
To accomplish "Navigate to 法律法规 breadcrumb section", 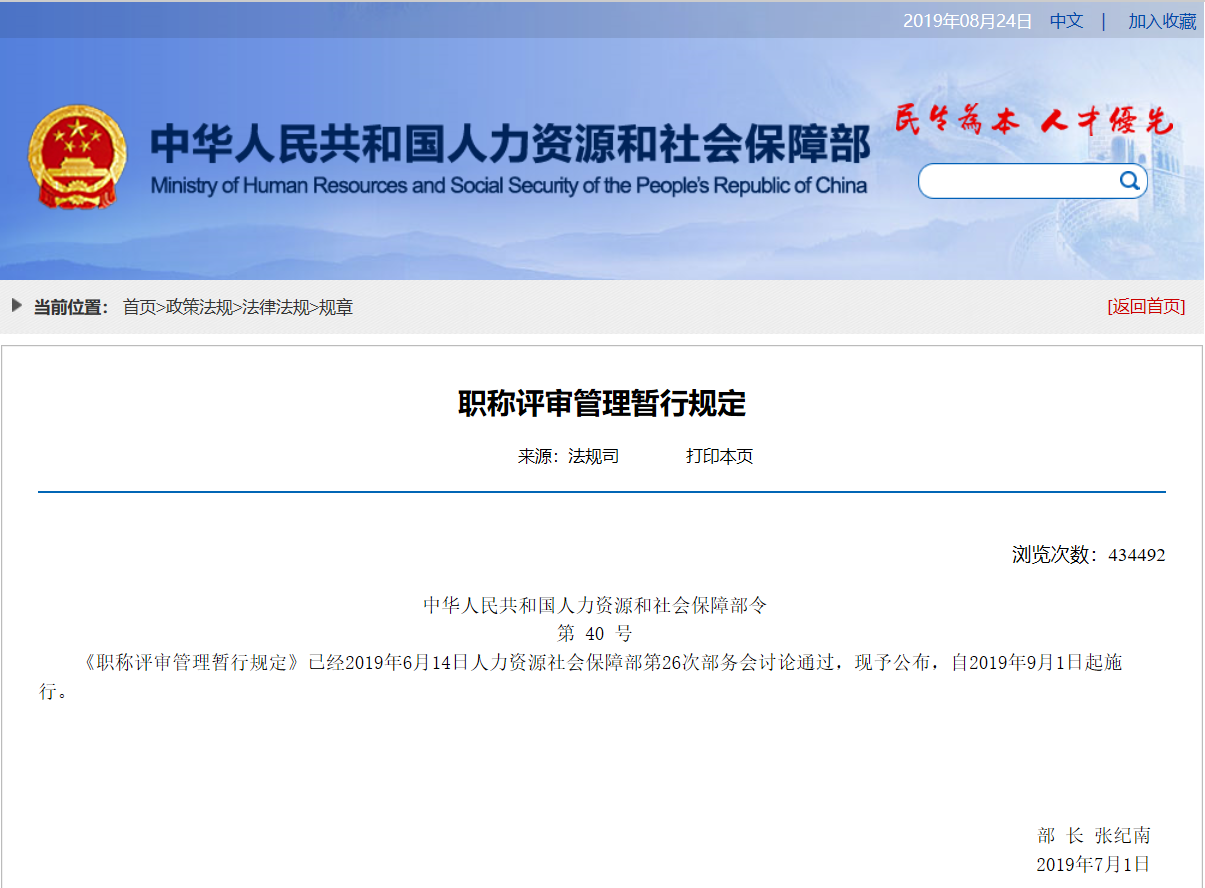I will point(275,307).
